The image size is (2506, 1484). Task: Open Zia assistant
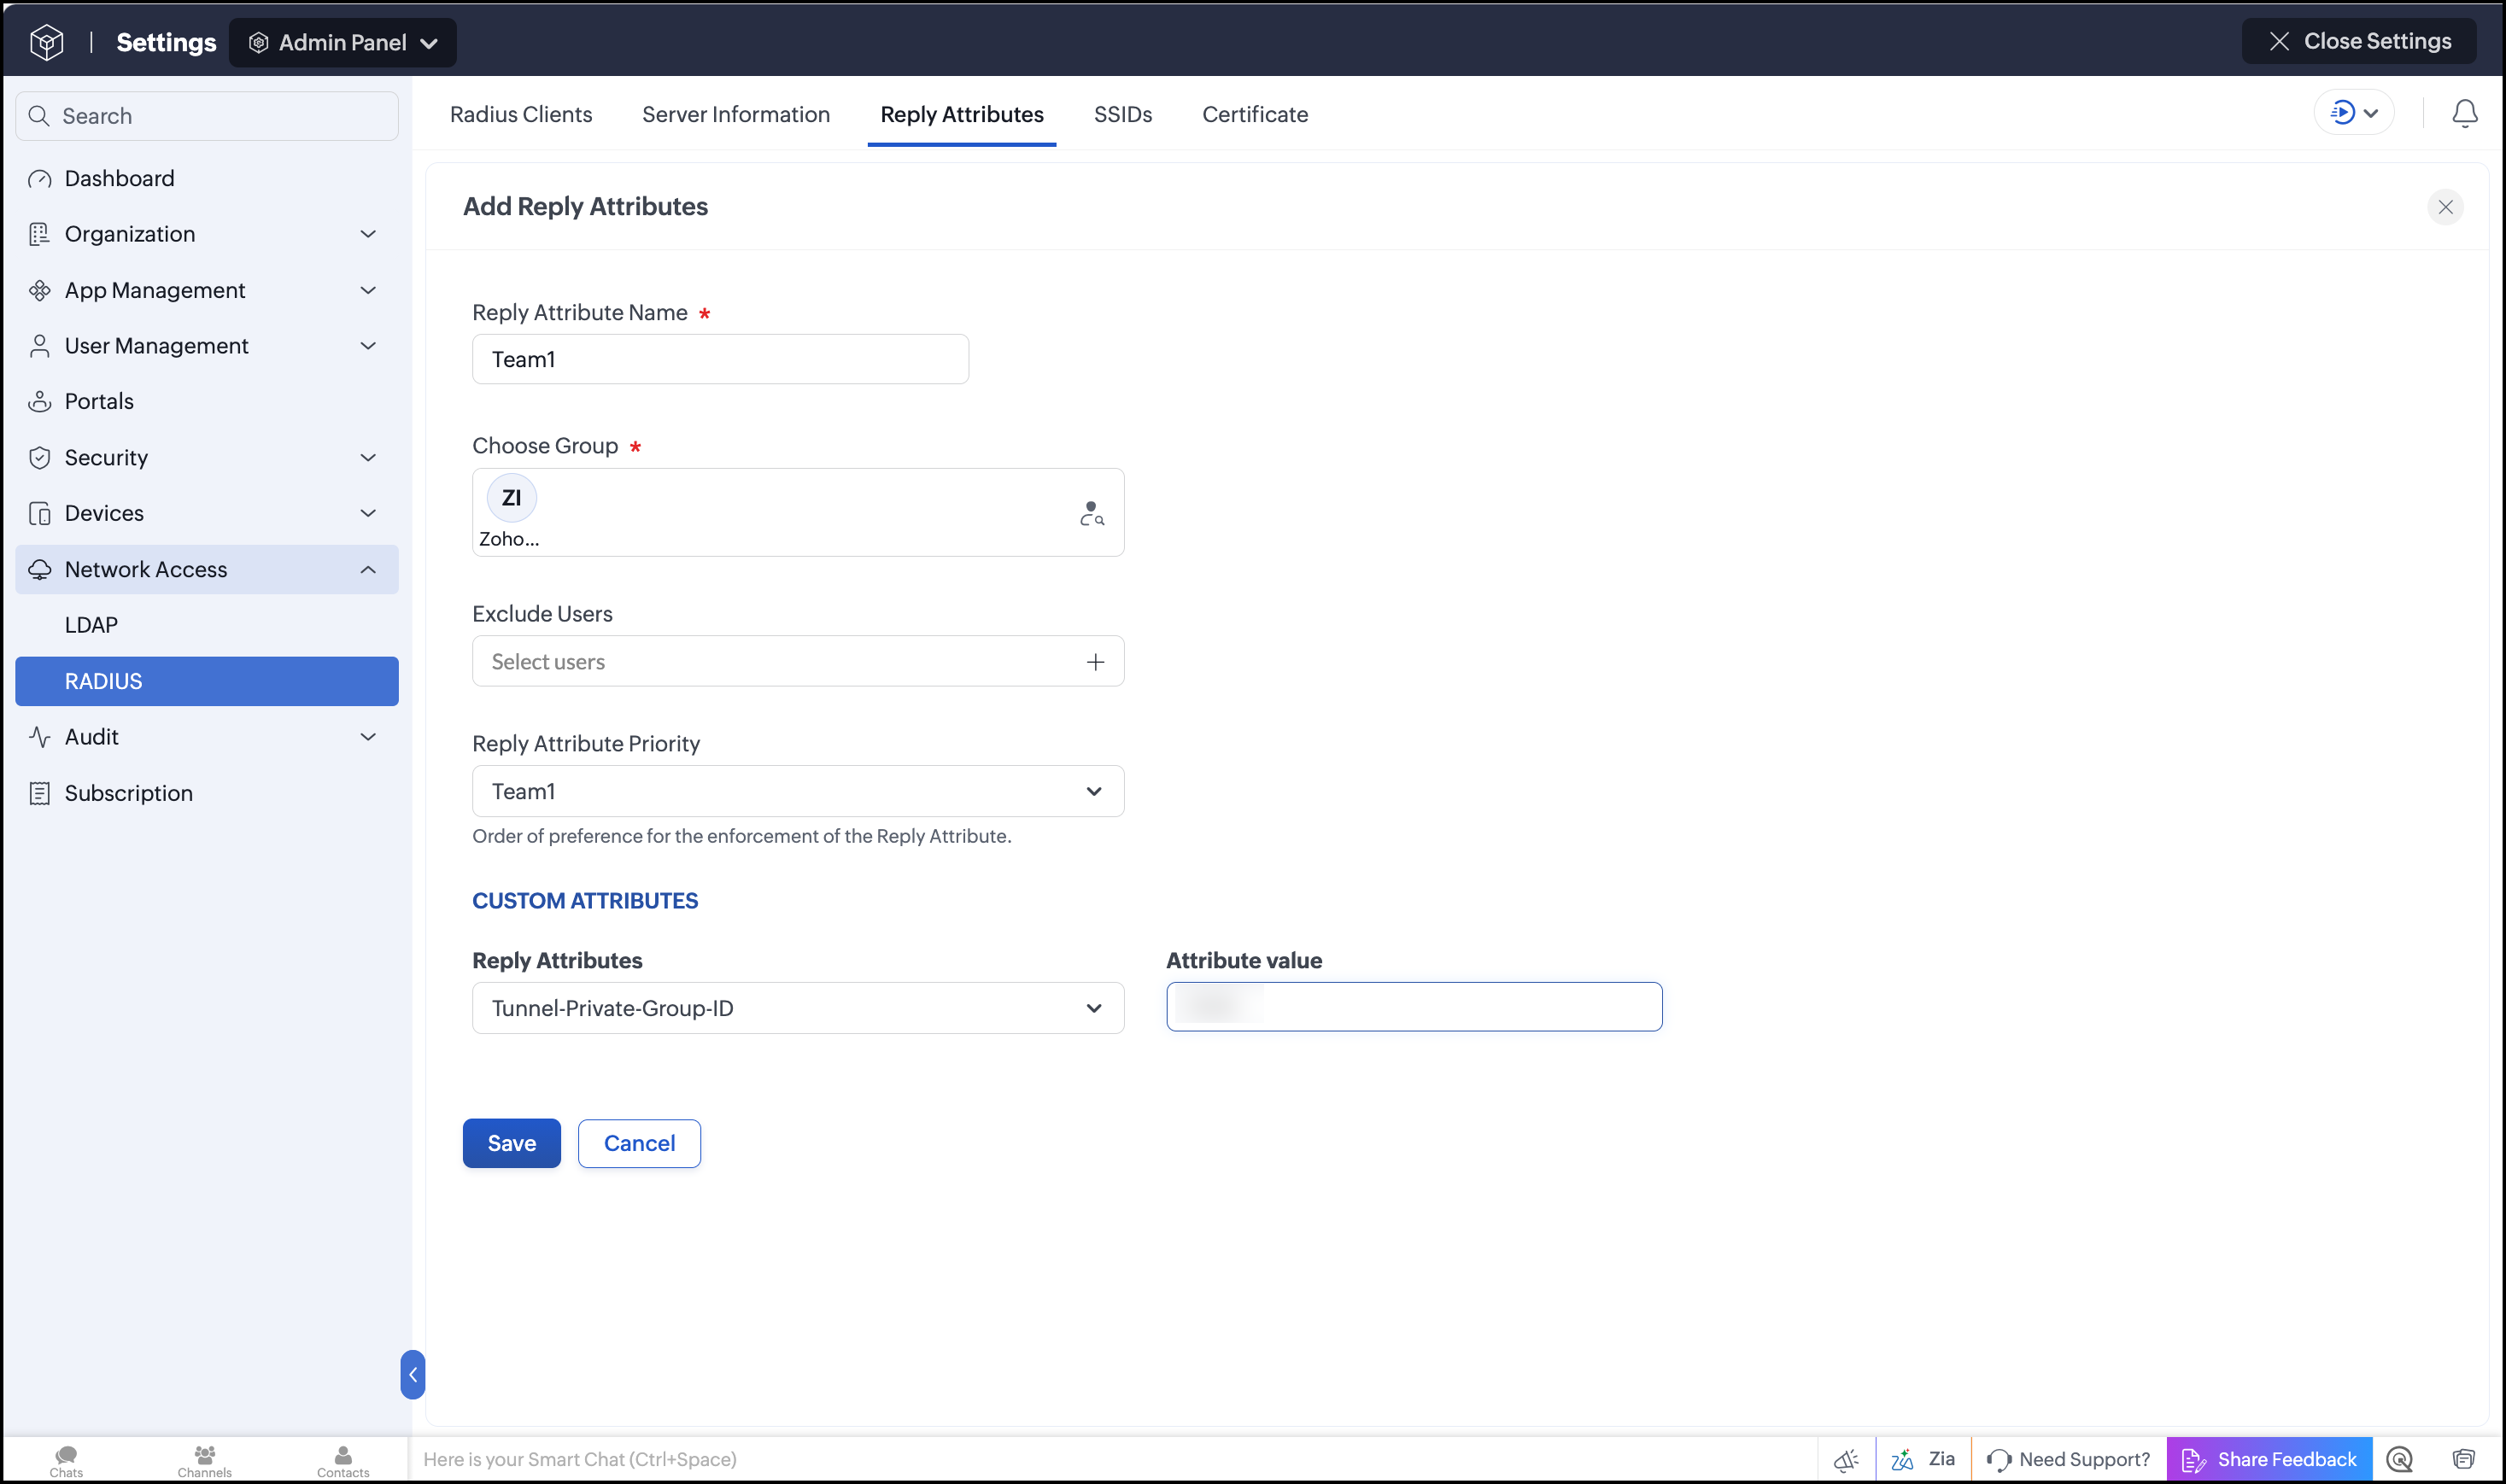click(1923, 1459)
